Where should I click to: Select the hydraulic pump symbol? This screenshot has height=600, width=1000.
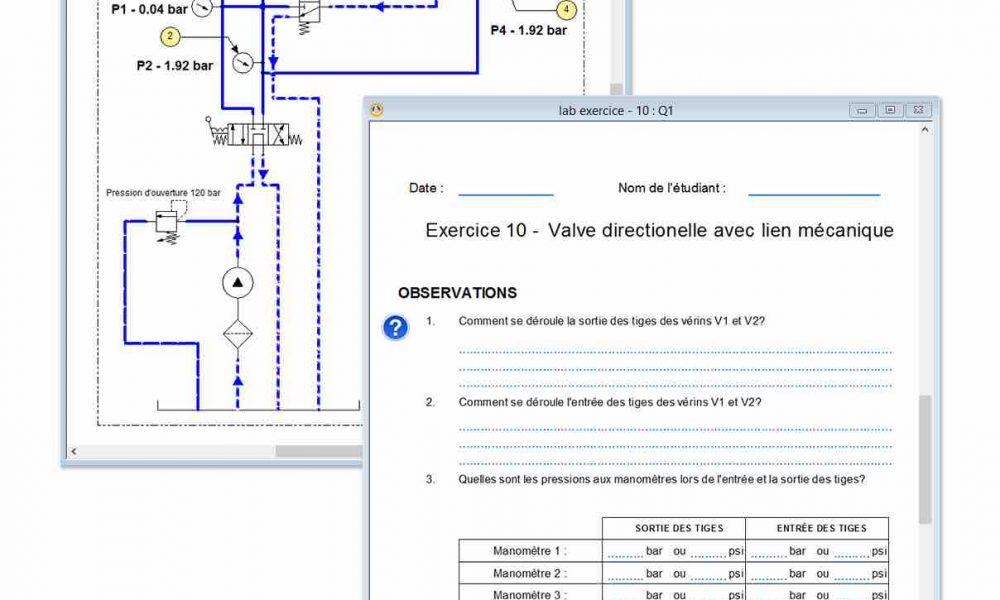[238, 283]
